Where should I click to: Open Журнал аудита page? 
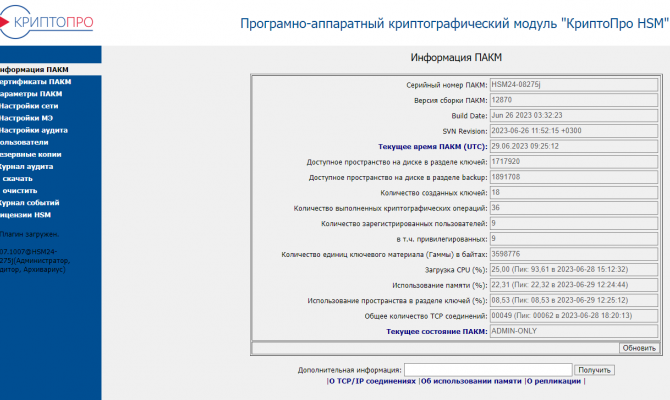[26, 166]
